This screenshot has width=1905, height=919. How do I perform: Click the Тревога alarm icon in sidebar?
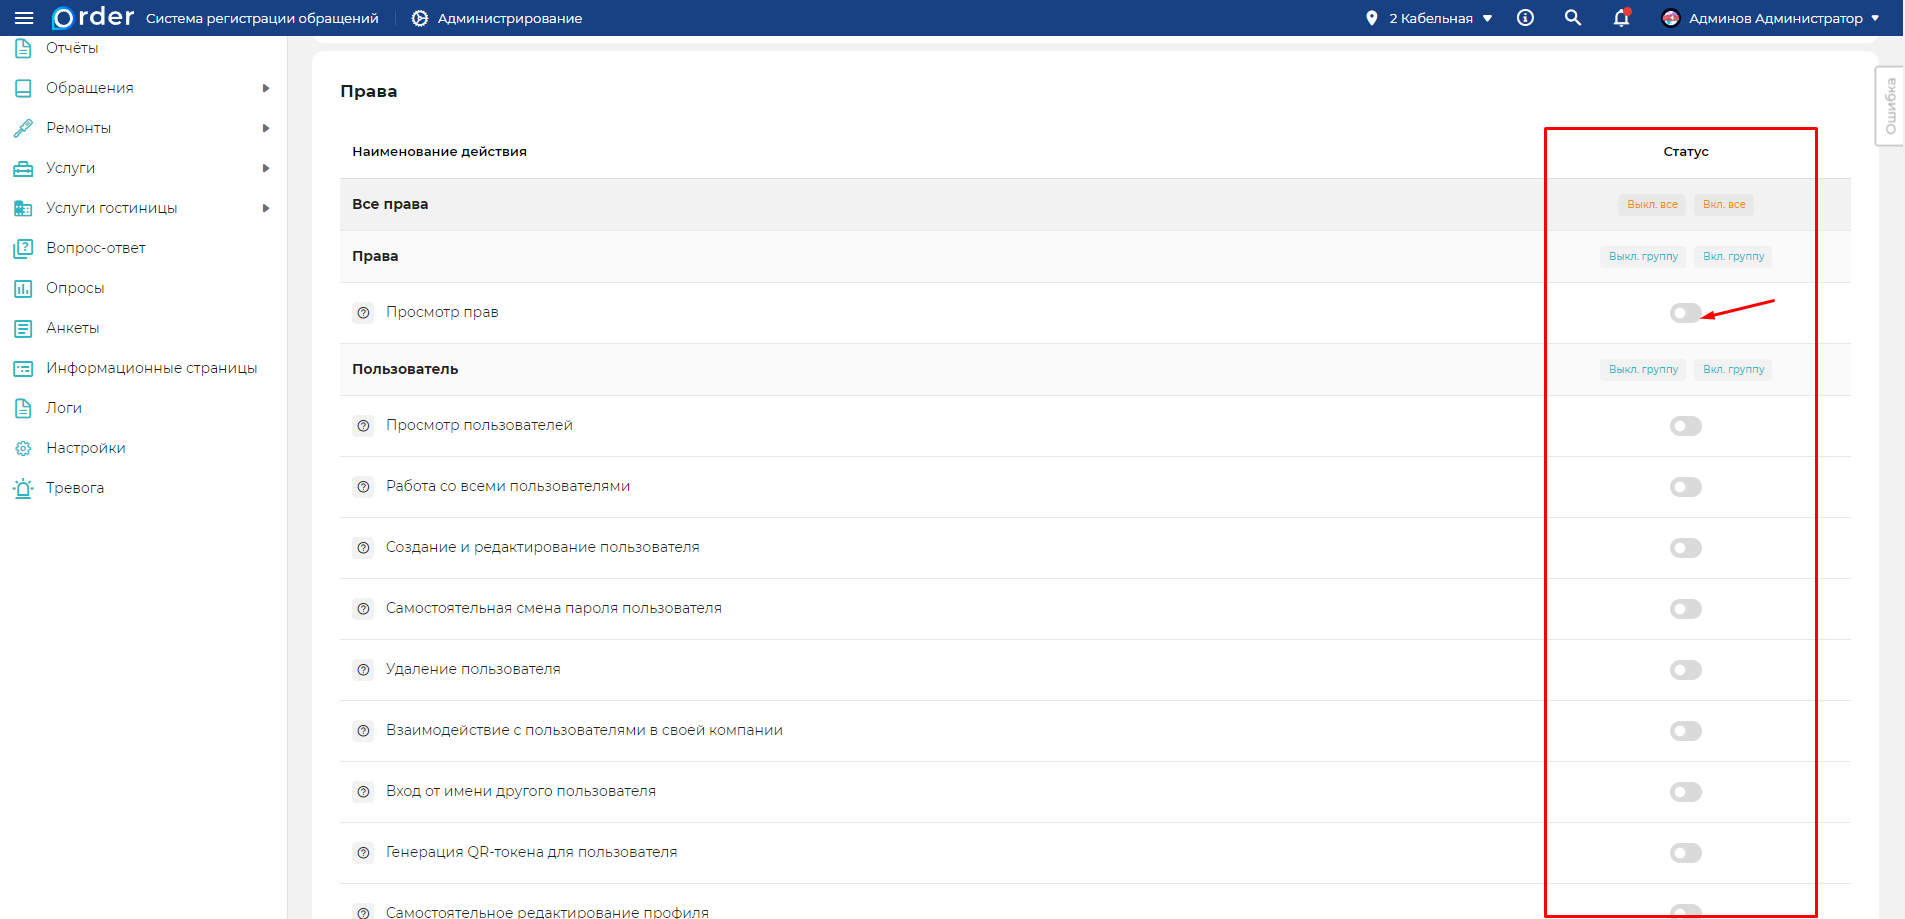[23, 488]
